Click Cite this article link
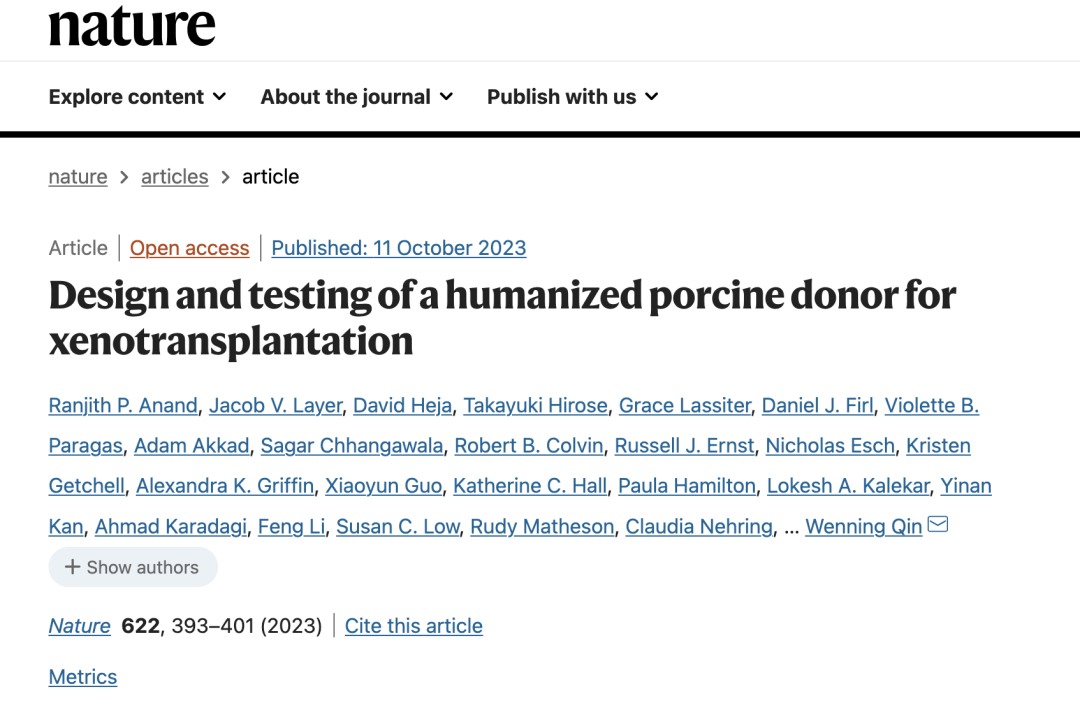1080x710 pixels. click(x=414, y=626)
